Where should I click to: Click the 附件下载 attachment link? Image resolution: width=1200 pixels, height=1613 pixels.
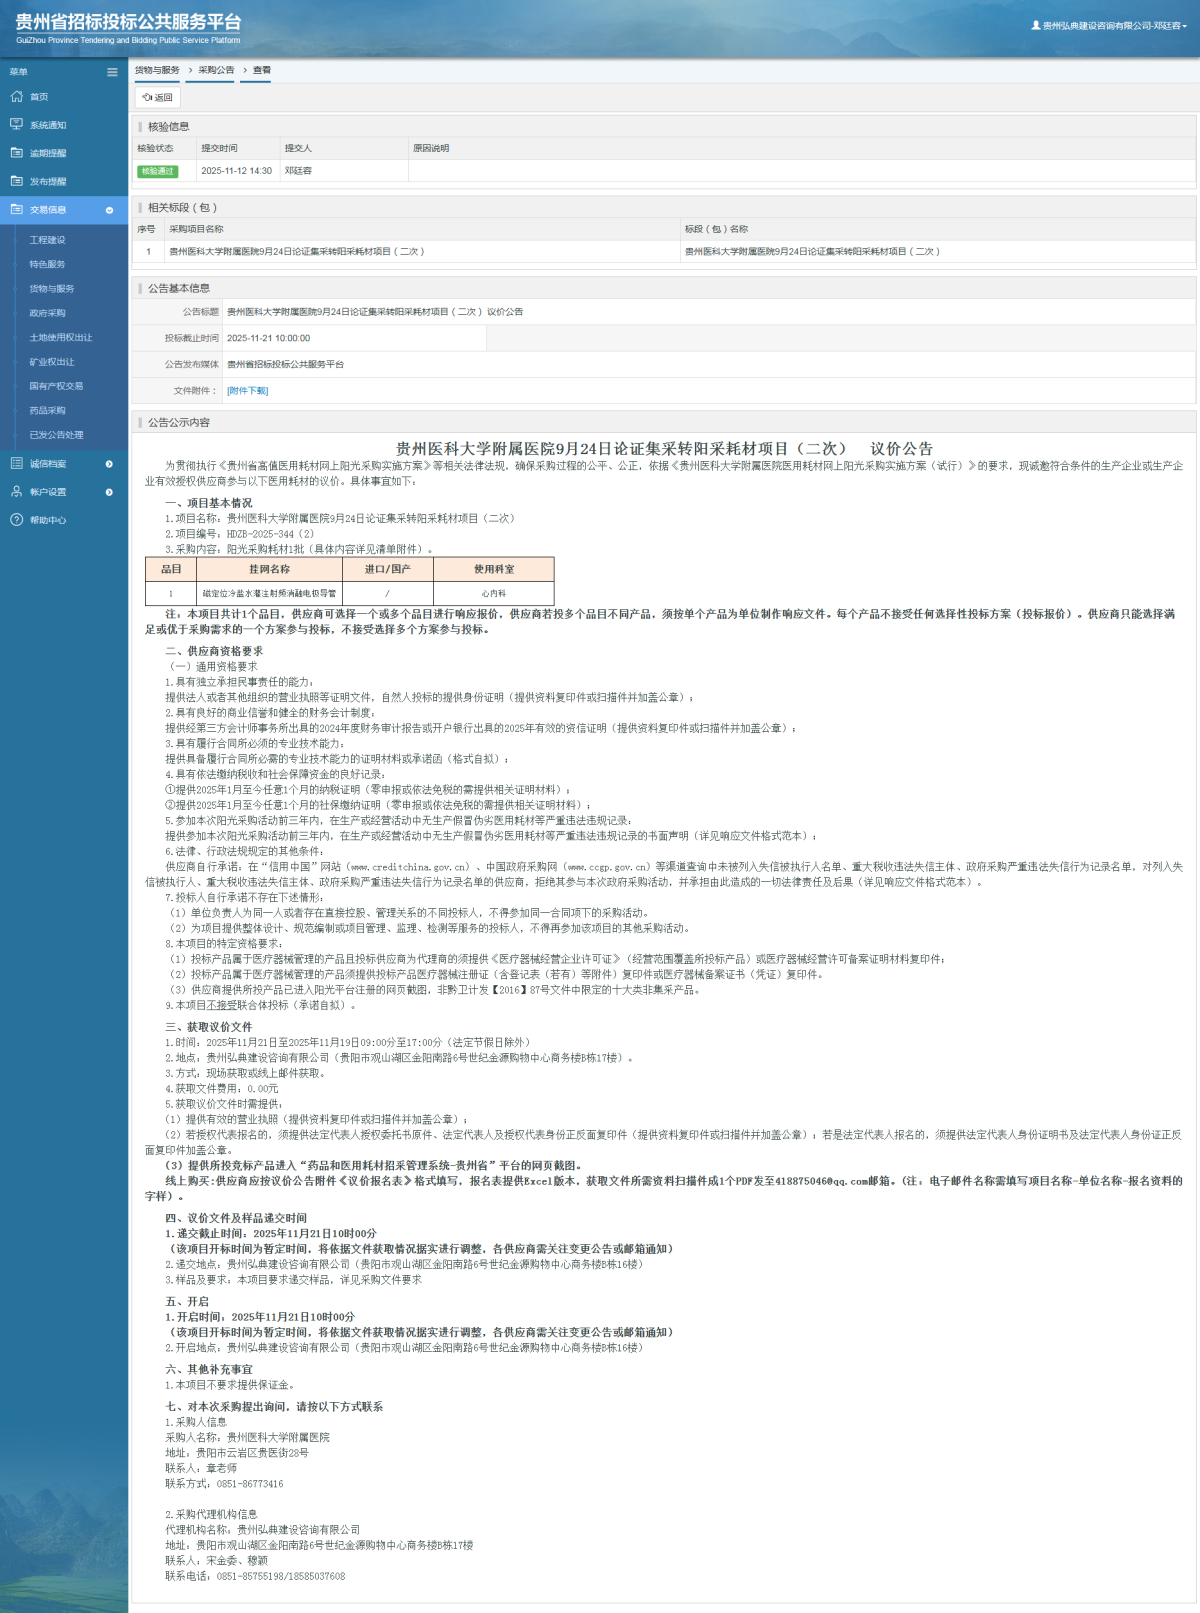click(247, 391)
